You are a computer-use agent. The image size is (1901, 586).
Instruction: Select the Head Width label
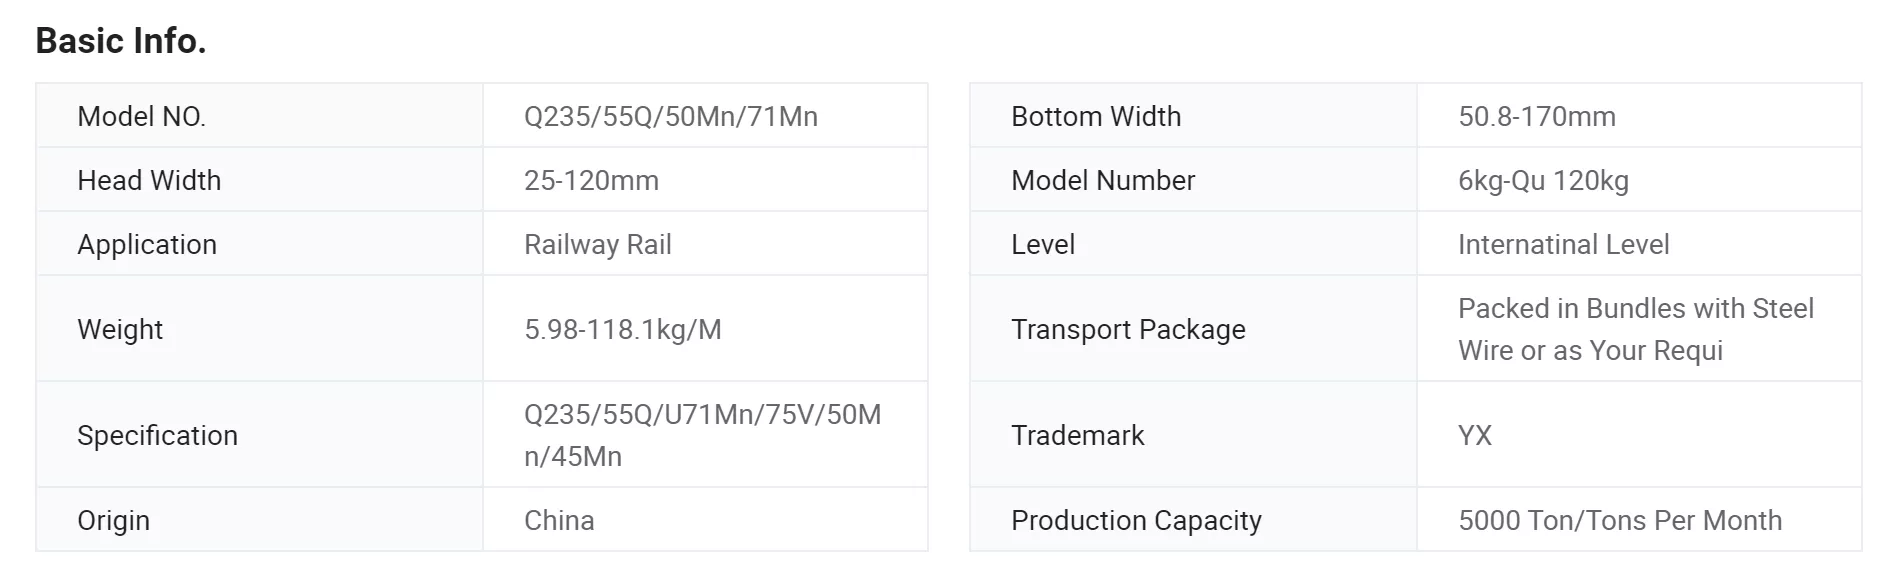pos(149,180)
